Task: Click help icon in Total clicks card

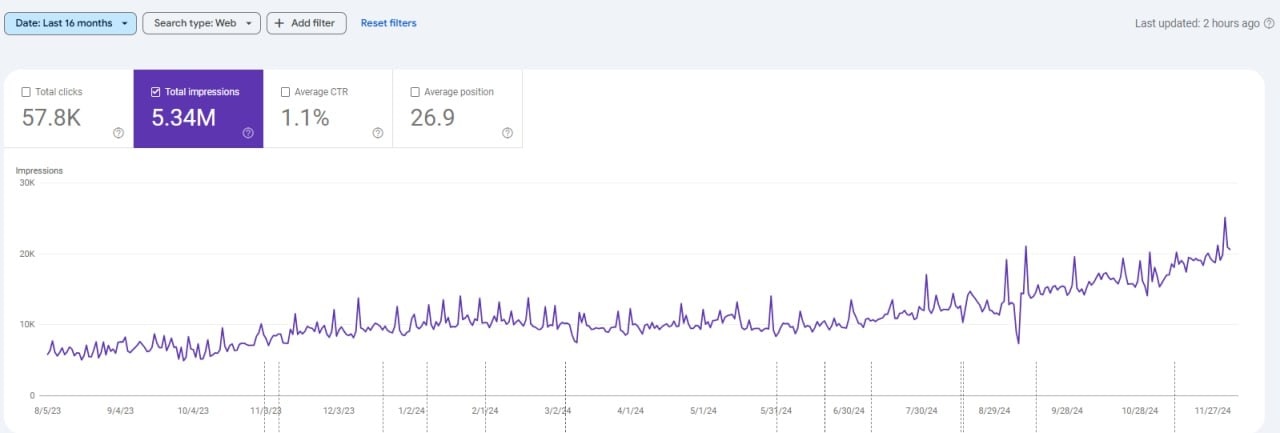Action: tap(118, 133)
